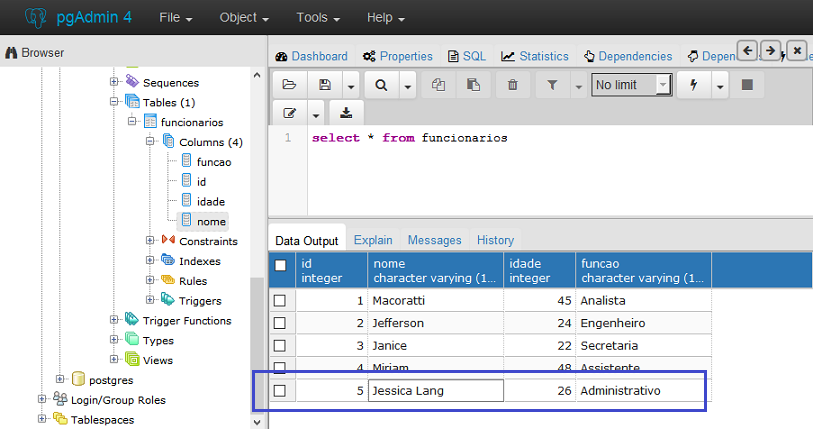Open the Help menu
The height and width of the screenshot is (429, 813).
385,18
